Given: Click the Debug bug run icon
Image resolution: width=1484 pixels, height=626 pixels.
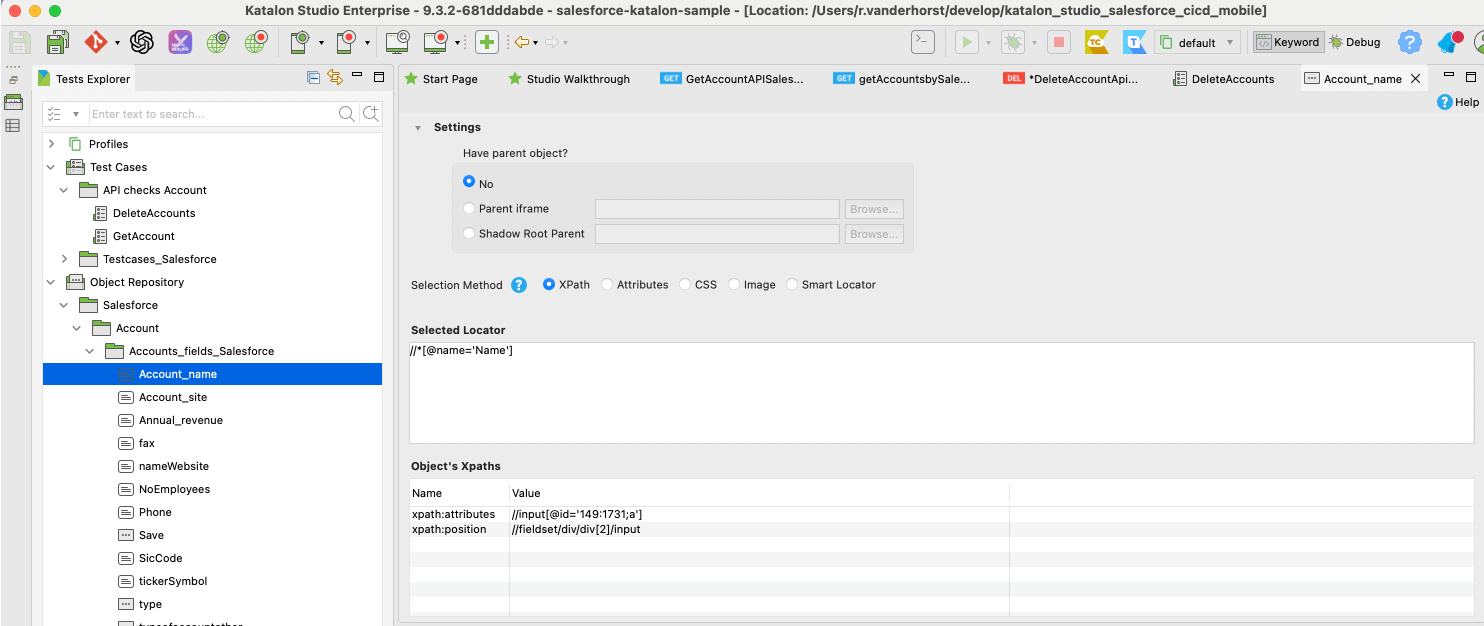Looking at the screenshot, I should point(1013,42).
